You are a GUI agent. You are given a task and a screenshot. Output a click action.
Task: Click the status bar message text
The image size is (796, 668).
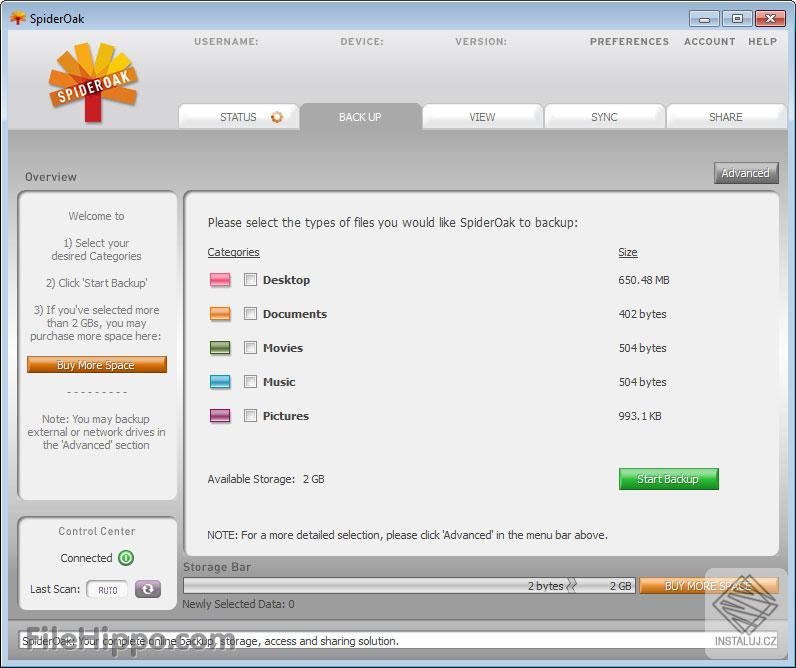click(210, 641)
